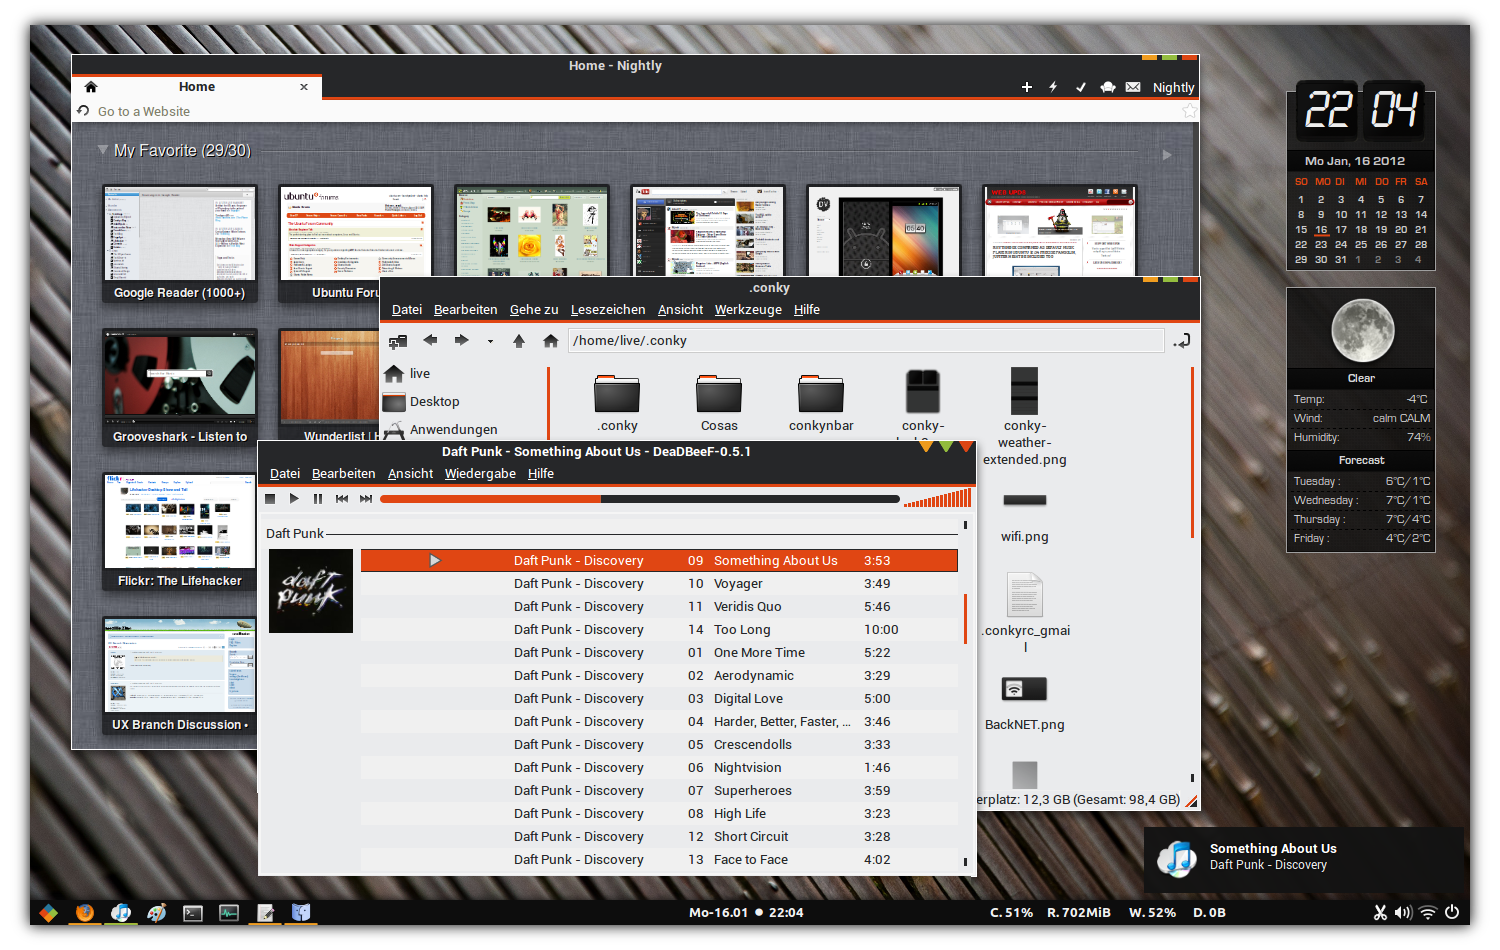Open Gehe zu menu in file manager
Image resolution: width=1500 pixels, height=950 pixels.
[534, 310]
